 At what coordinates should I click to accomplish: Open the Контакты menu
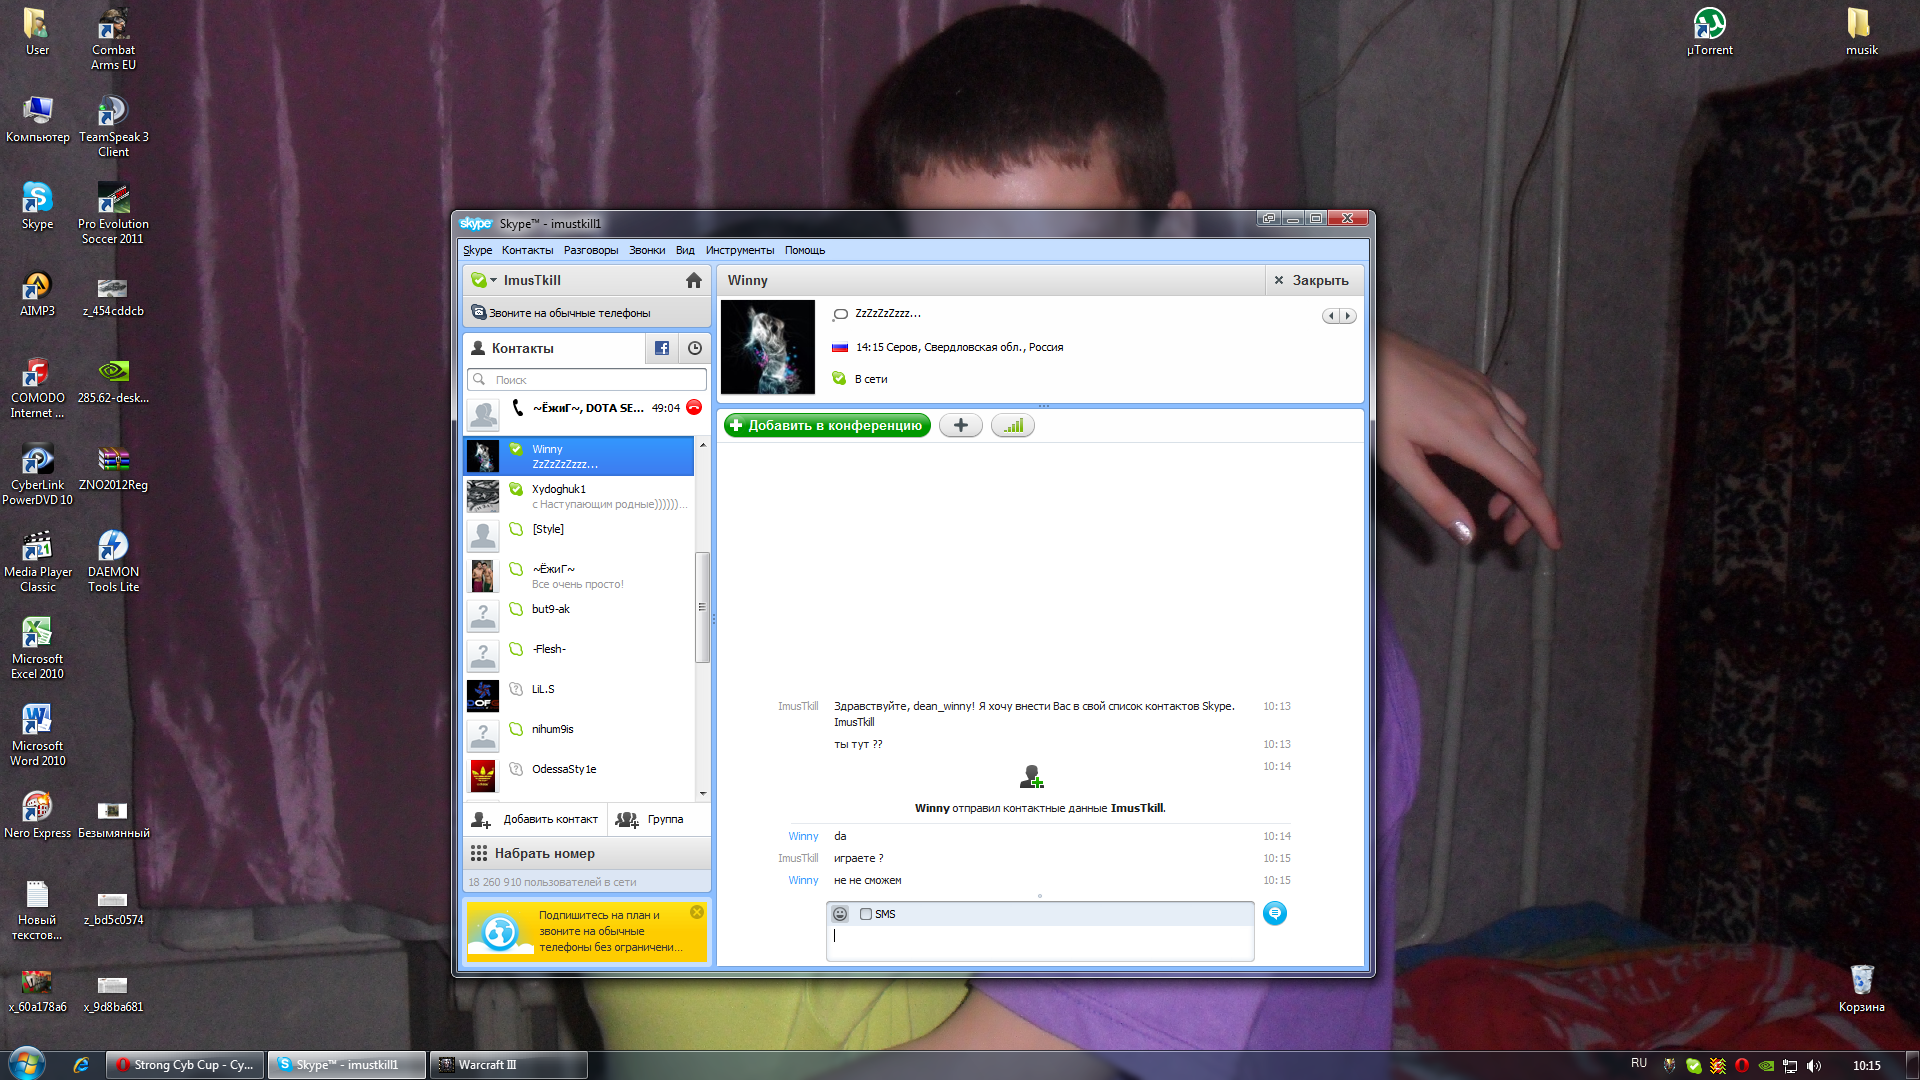(x=527, y=251)
